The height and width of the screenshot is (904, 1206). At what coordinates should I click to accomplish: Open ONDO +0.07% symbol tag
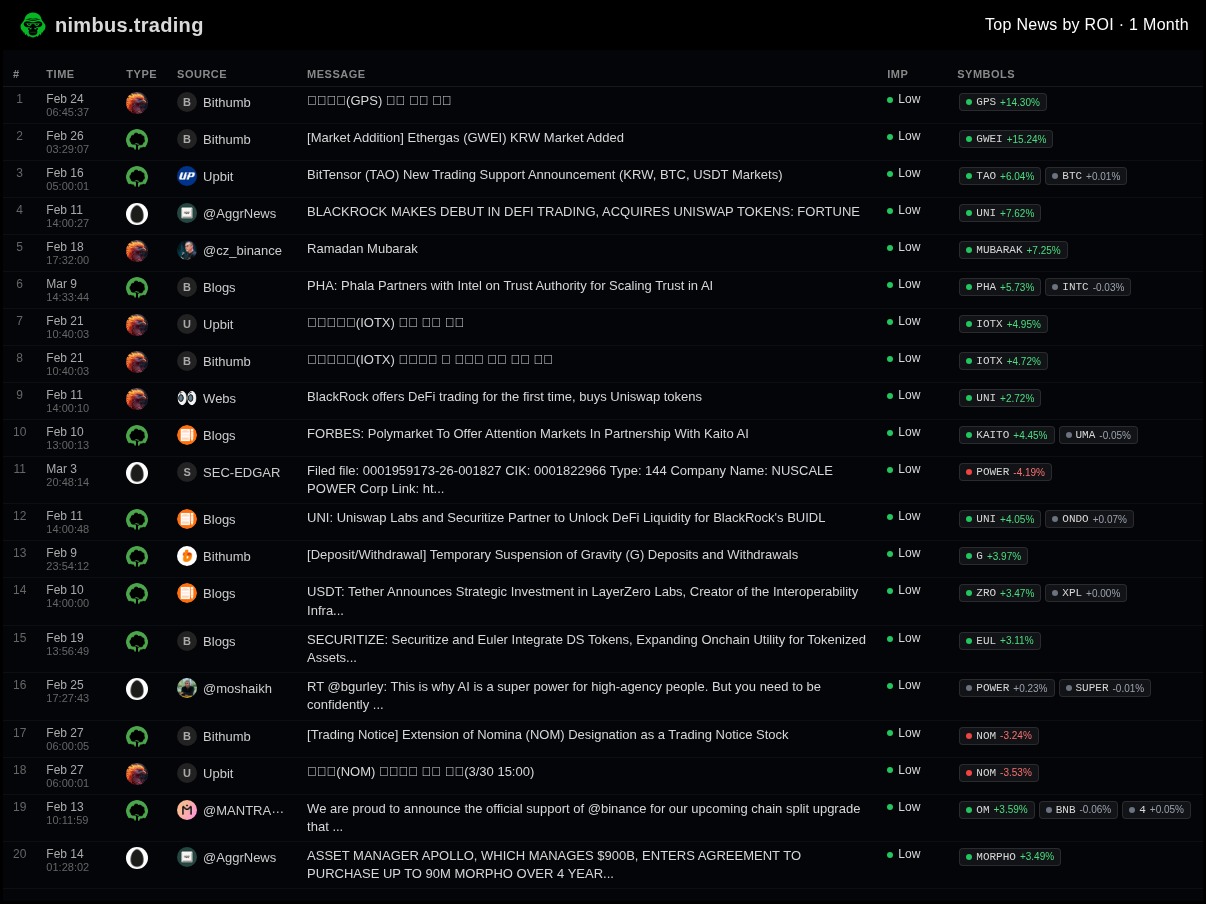pyautogui.click(x=1089, y=519)
